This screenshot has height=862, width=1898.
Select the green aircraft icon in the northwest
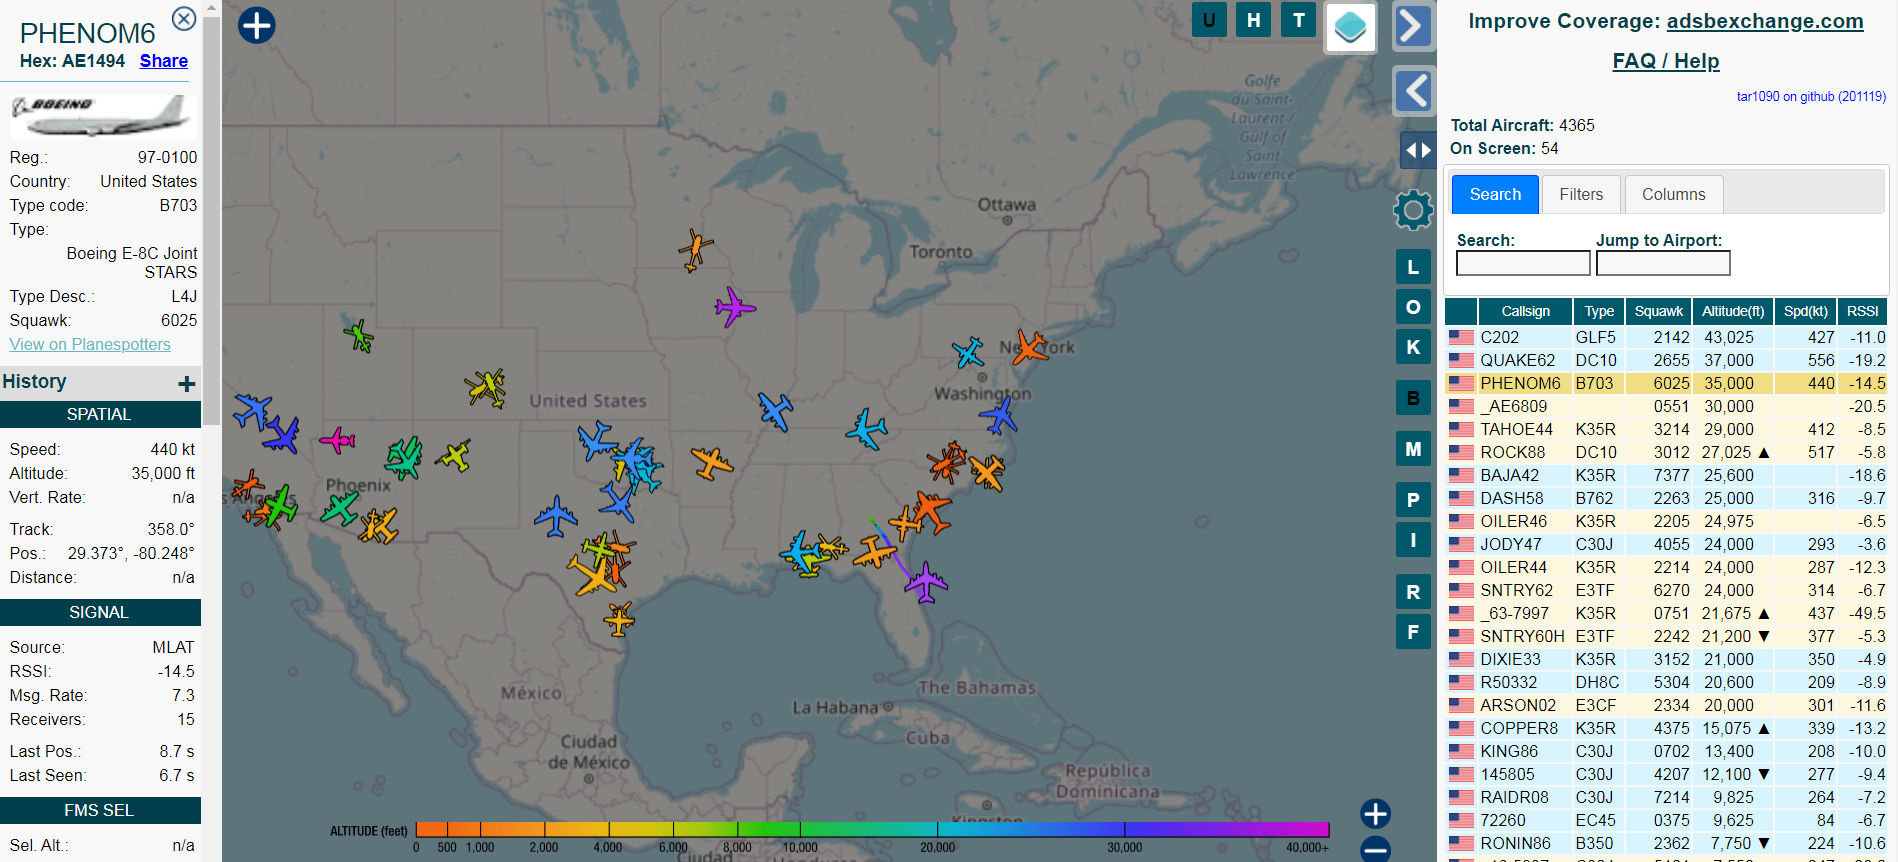[x=359, y=335]
